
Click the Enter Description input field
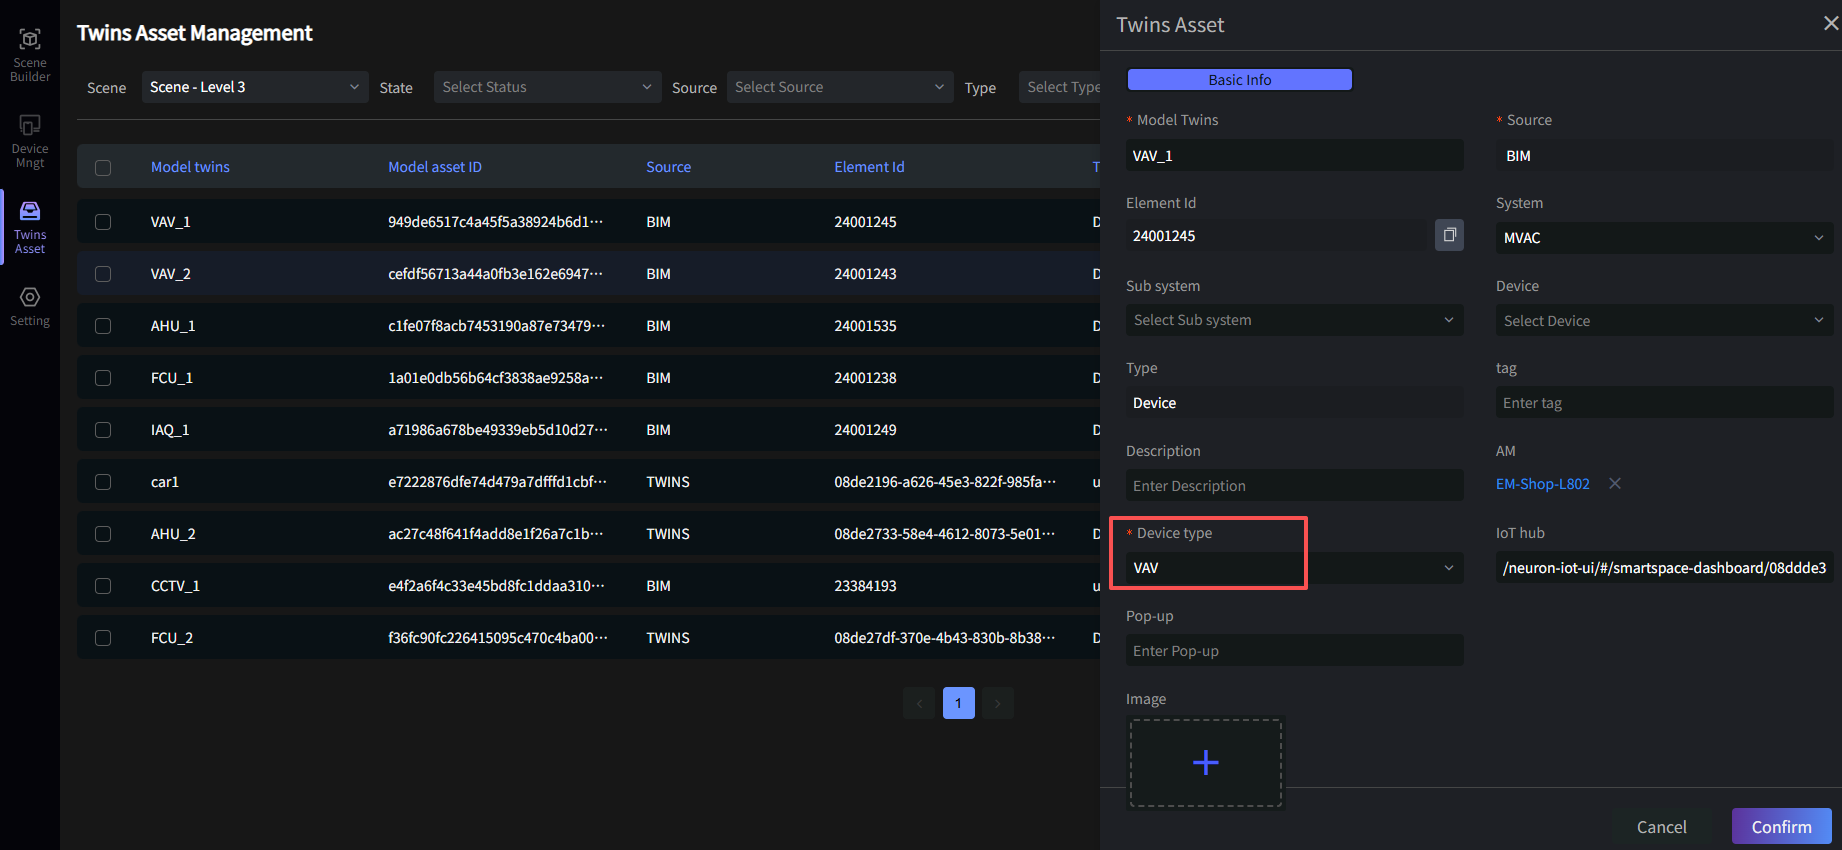coord(1293,486)
